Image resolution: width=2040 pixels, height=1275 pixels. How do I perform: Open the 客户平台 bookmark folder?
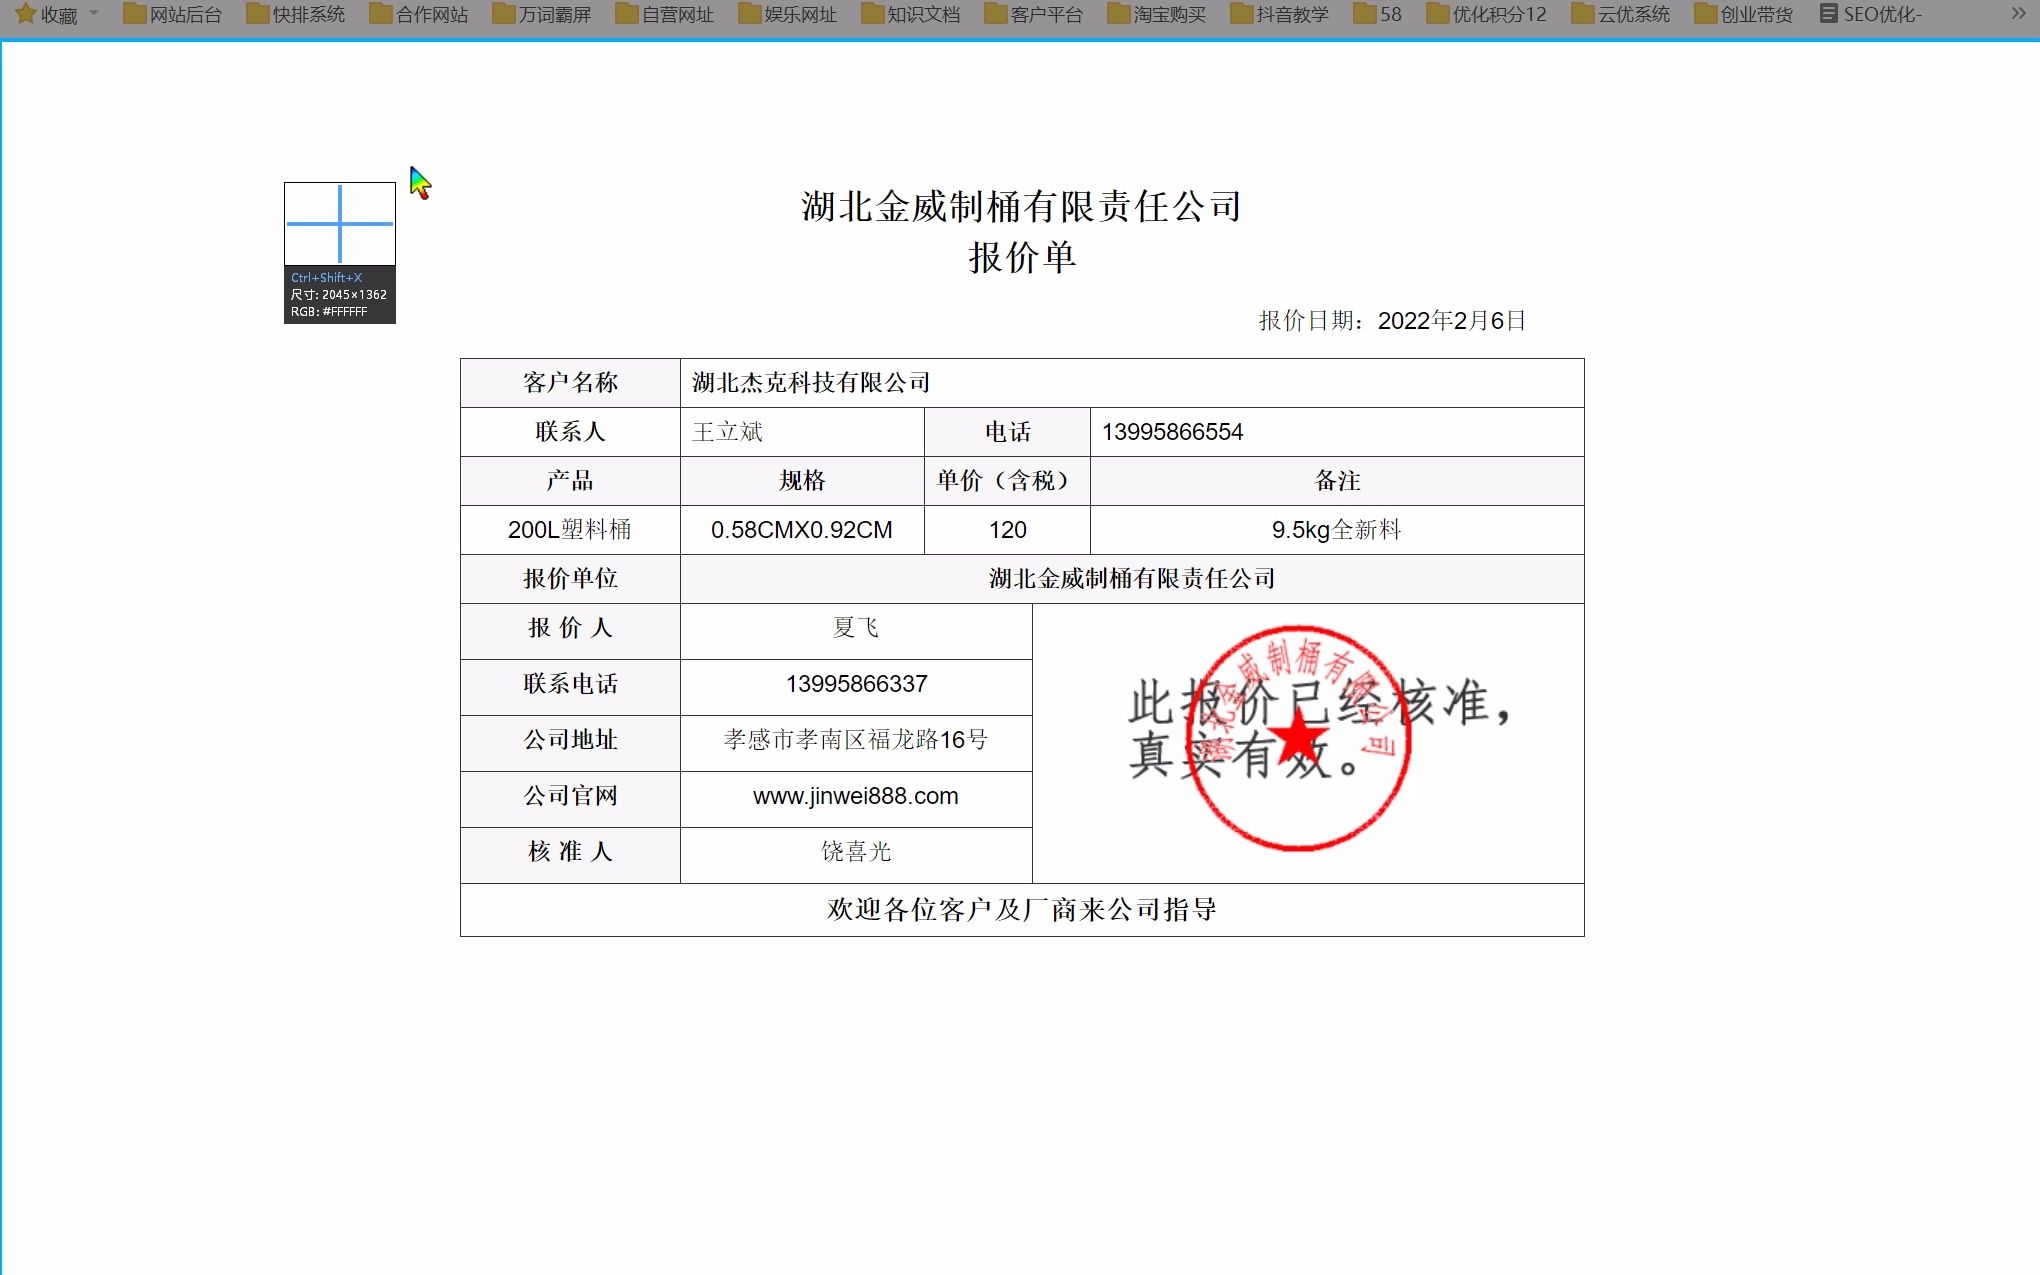pyautogui.click(x=1033, y=14)
